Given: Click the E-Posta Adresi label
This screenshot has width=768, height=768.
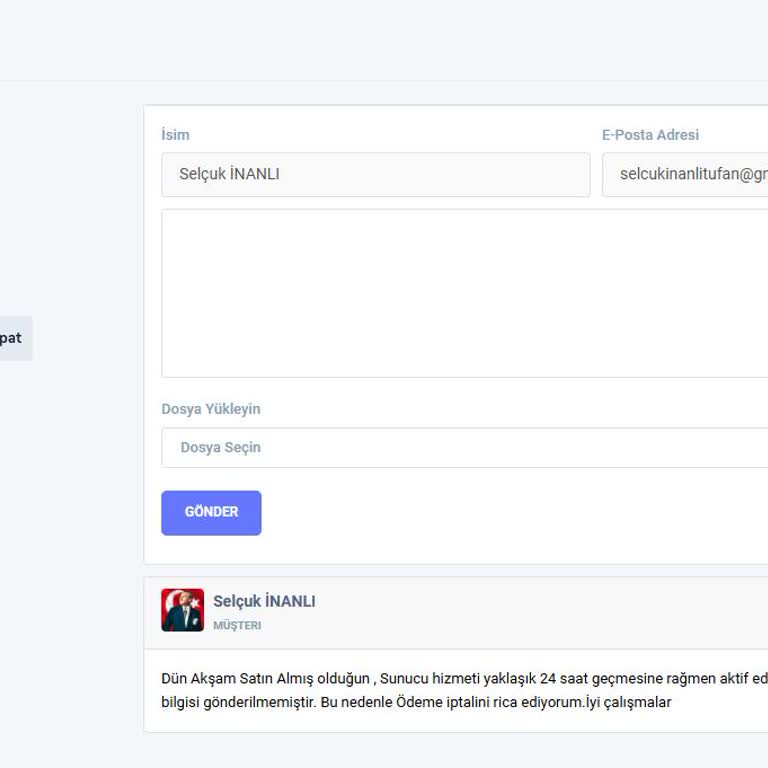Looking at the screenshot, I should pos(650,135).
